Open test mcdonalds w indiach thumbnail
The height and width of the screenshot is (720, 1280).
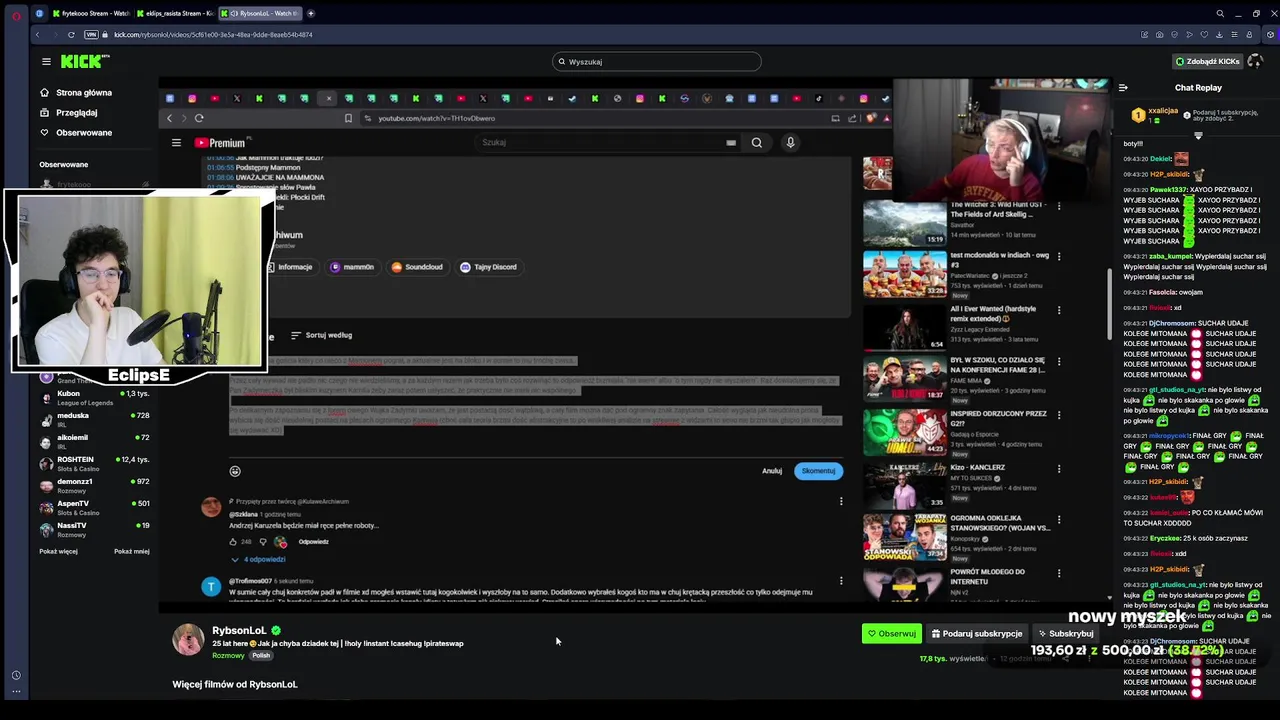(904, 275)
